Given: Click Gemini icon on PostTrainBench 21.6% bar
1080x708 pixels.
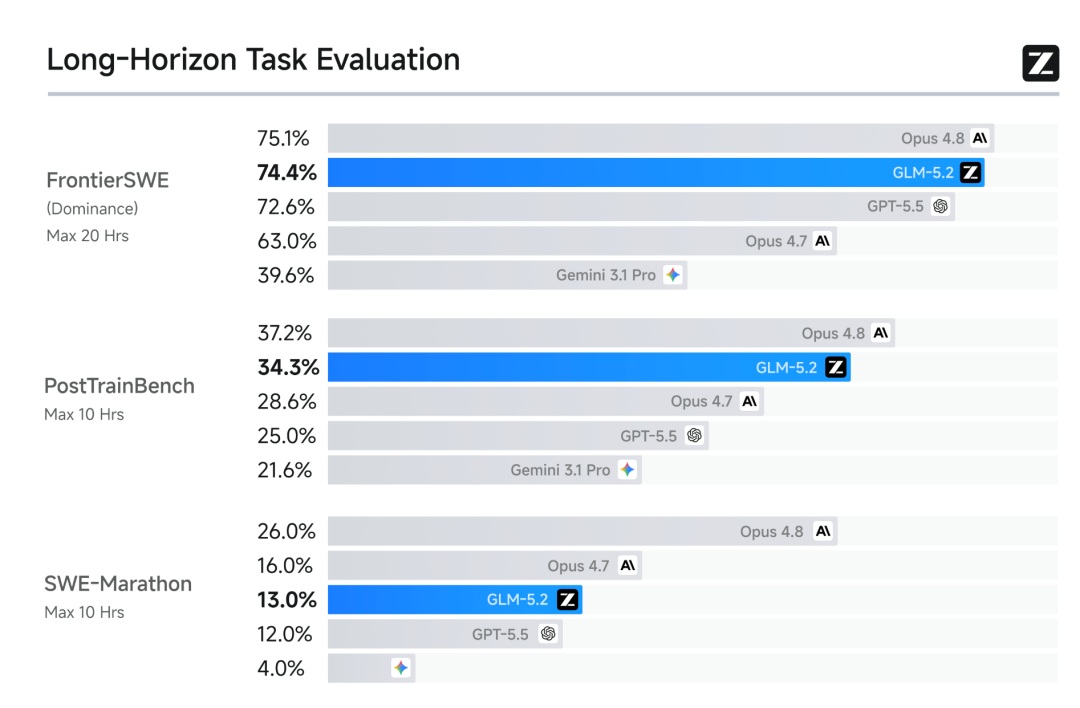Looking at the screenshot, I should (627, 470).
